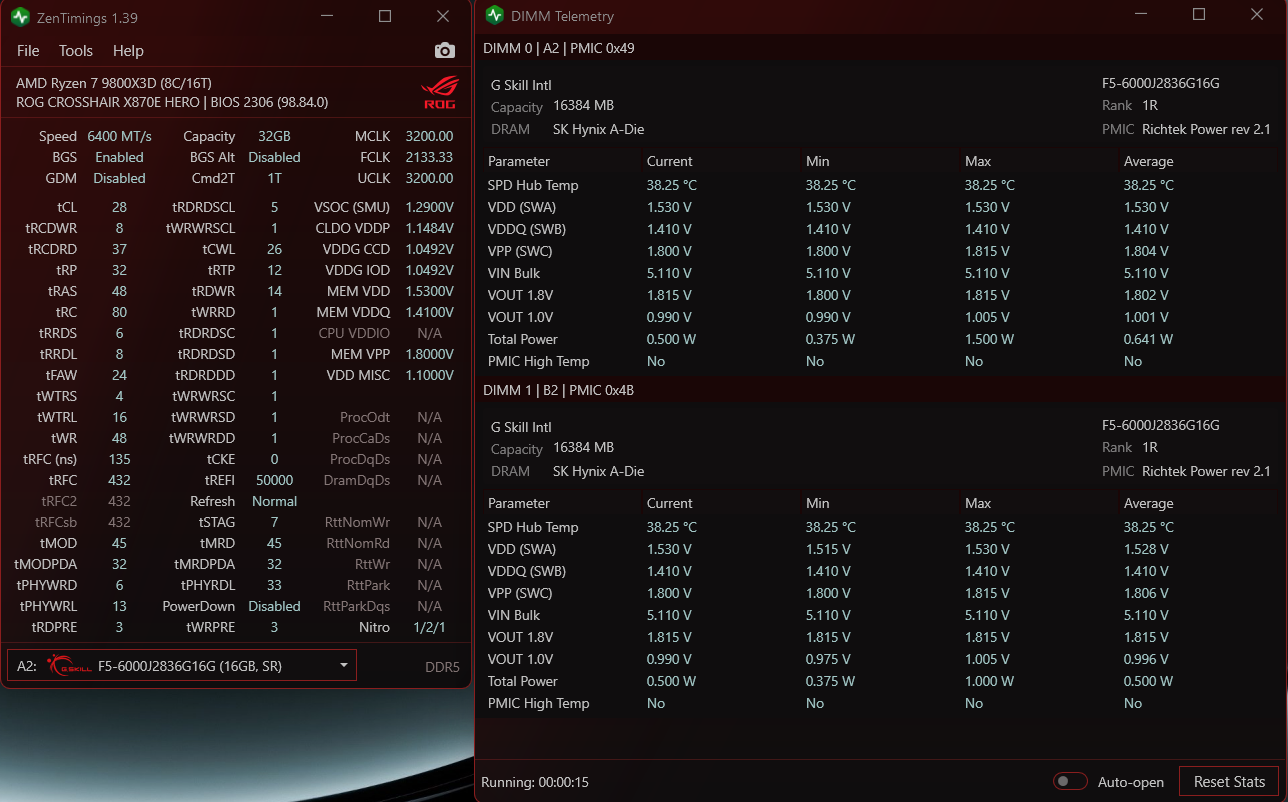Close the DIMM Telemetry window
The width and height of the screenshot is (1288, 802).
click(1257, 15)
